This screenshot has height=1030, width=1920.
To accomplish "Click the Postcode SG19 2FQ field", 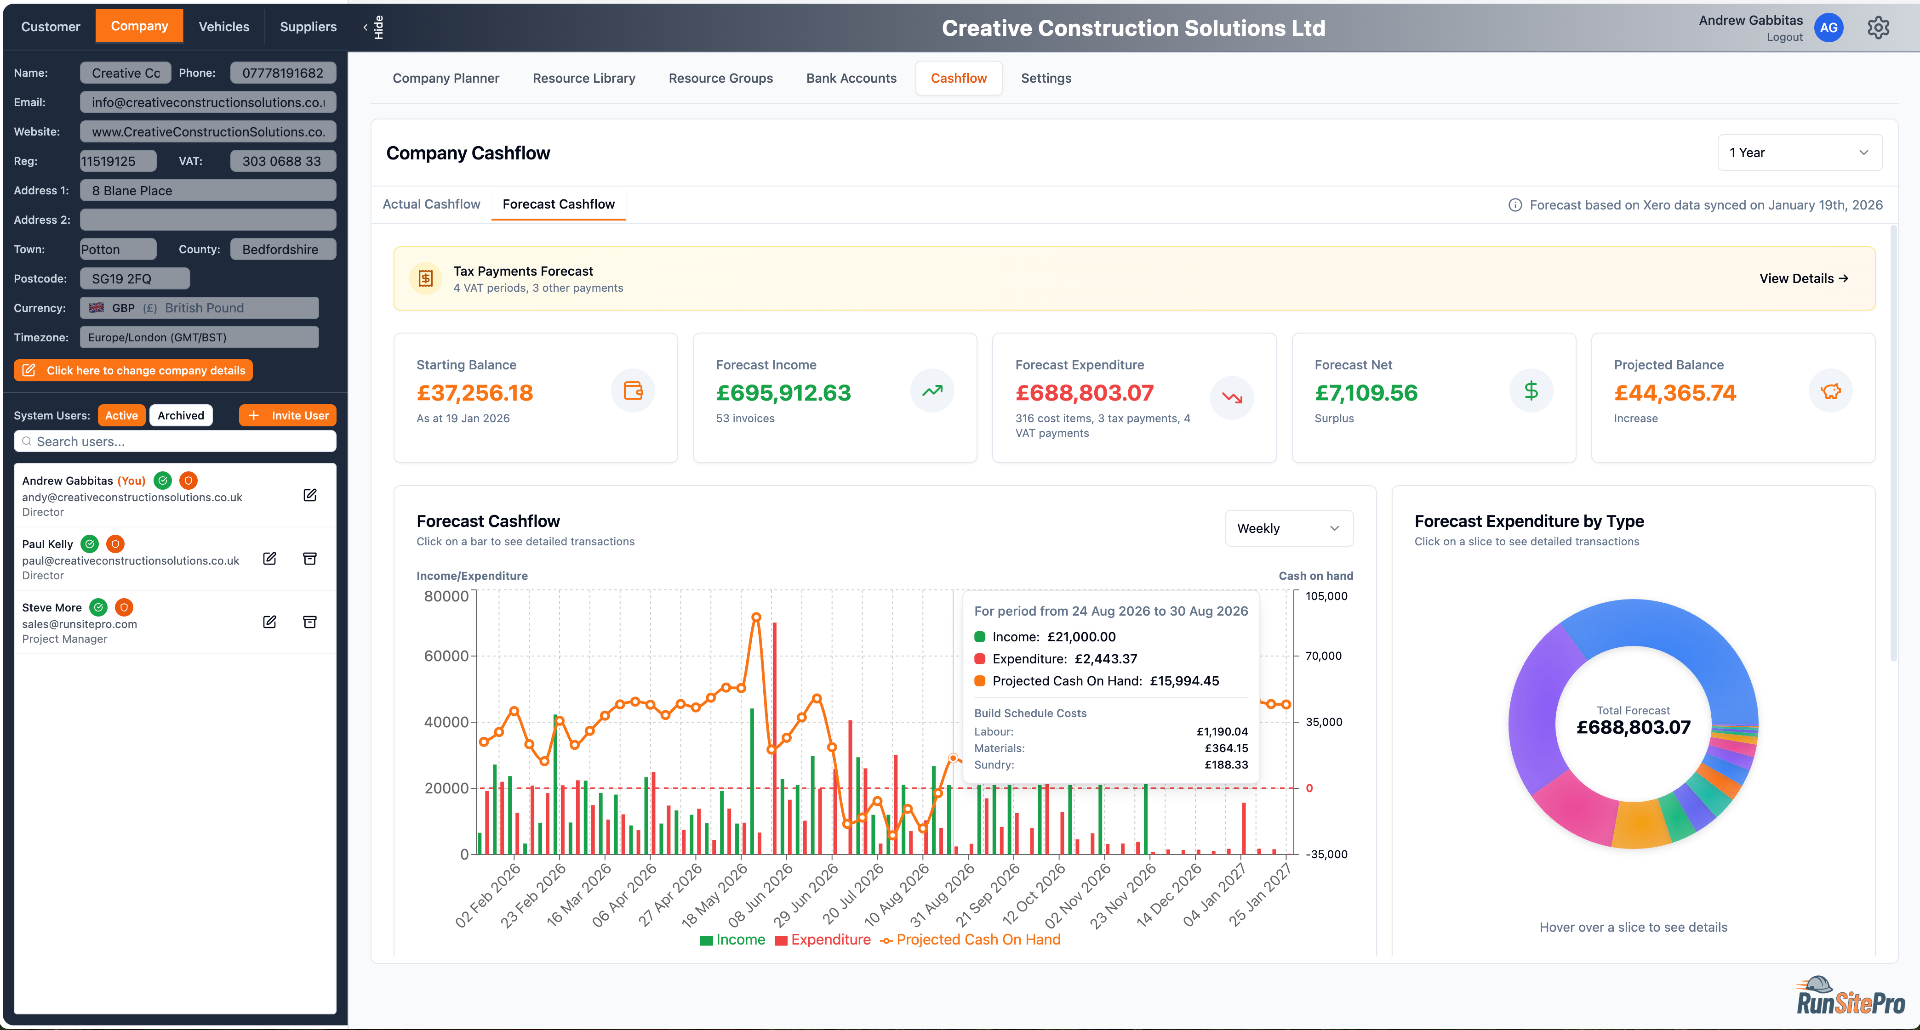I will (x=135, y=279).
